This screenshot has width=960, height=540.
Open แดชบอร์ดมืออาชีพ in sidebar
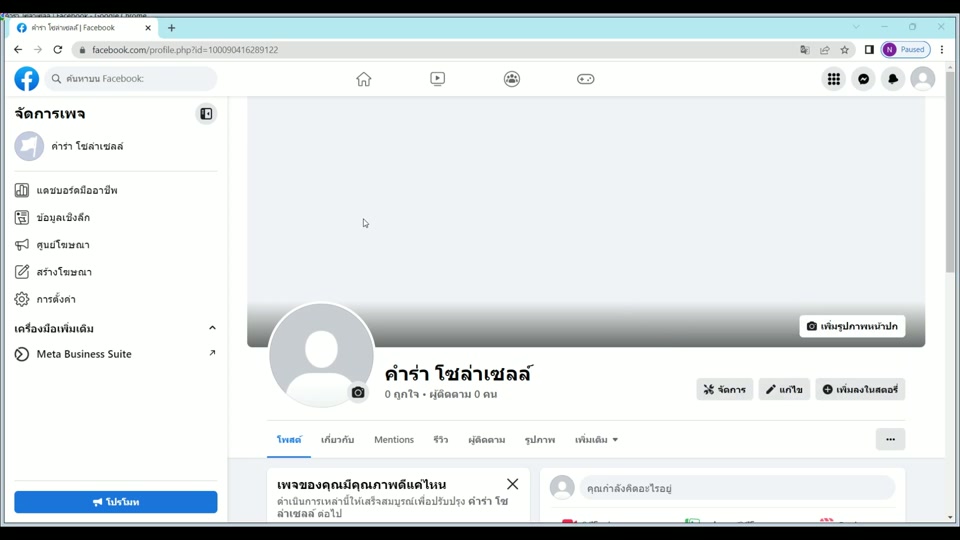pos(116,190)
